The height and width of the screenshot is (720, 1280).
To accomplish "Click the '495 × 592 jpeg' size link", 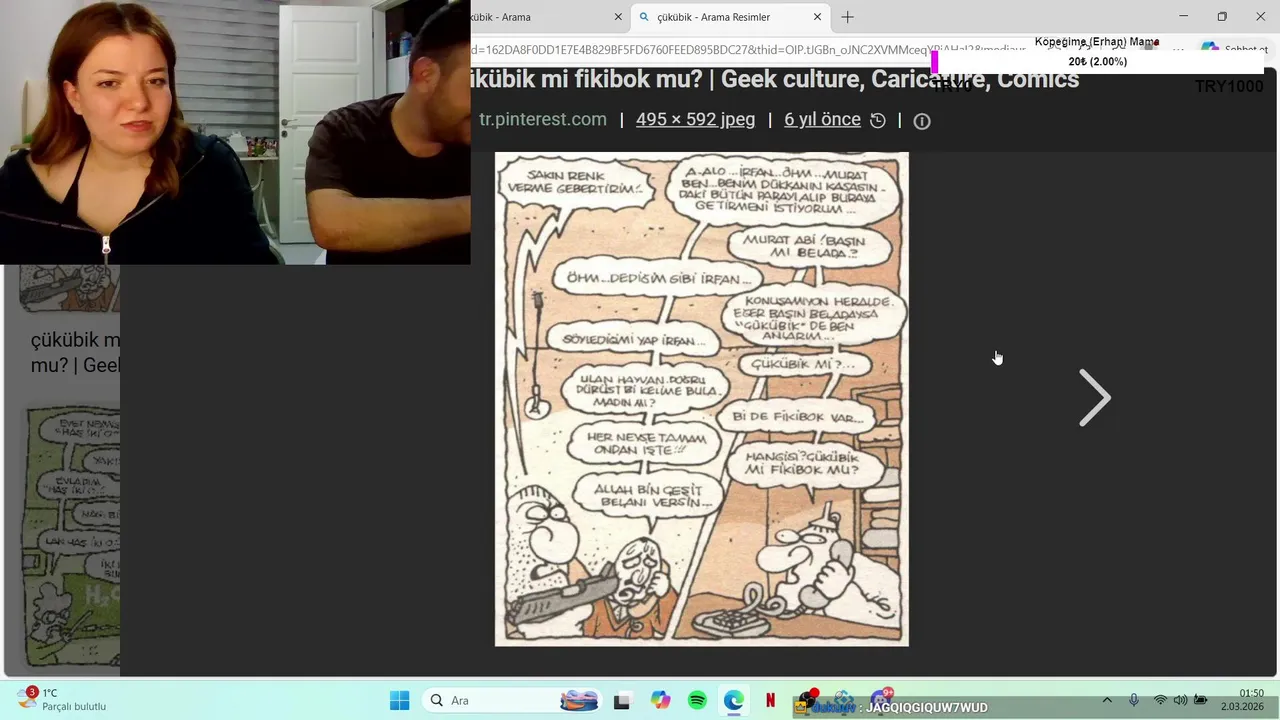I will coord(695,119).
